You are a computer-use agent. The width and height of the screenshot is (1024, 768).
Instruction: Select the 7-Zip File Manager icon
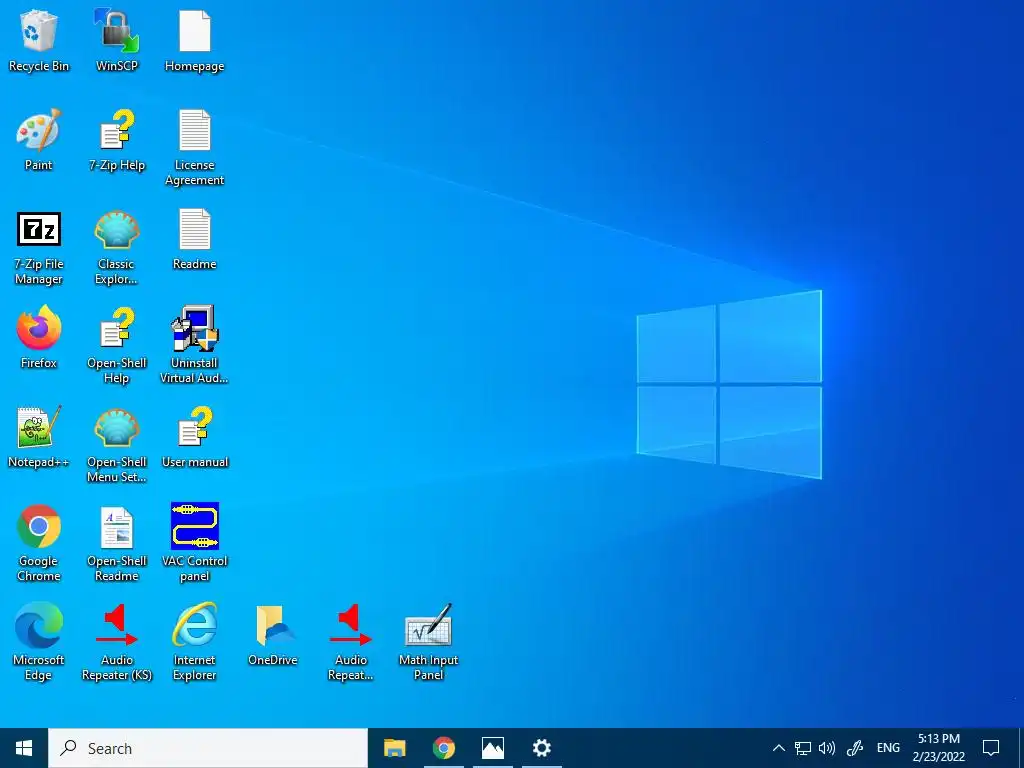coord(39,247)
